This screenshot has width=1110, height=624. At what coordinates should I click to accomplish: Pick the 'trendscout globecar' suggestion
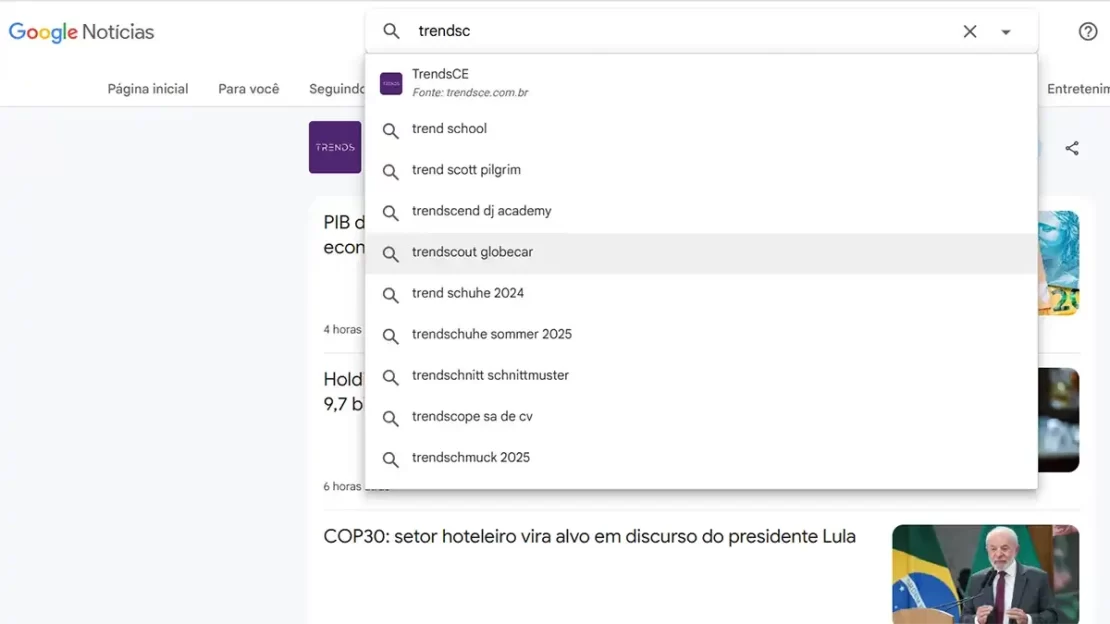click(x=472, y=252)
